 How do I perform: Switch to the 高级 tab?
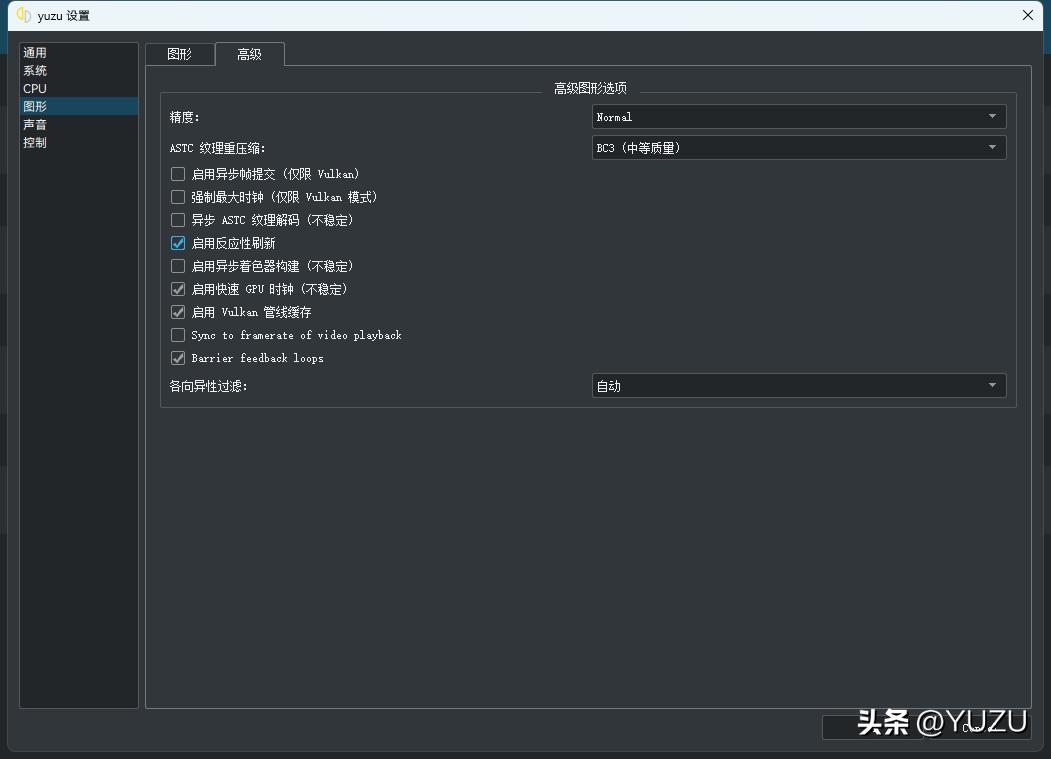coord(249,54)
